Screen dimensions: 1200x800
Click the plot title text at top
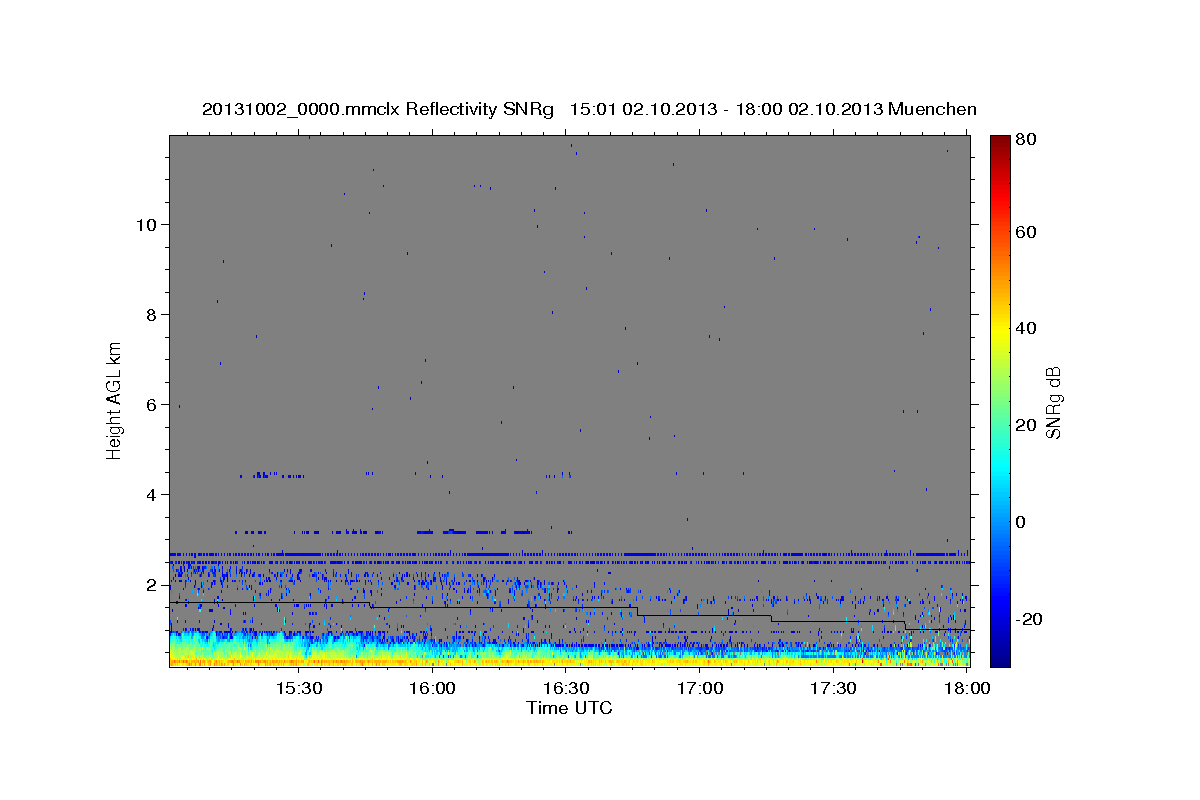[589, 109]
